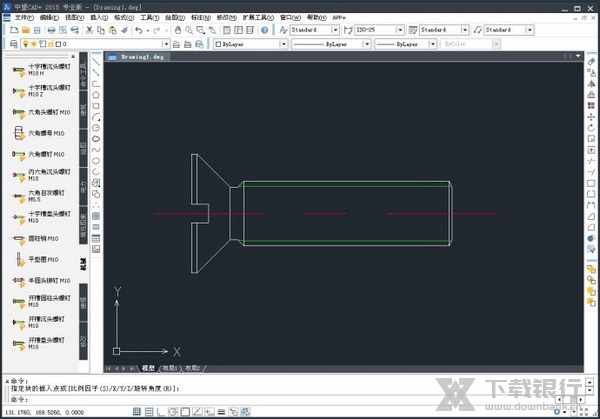Open the 编辑(E) menu
The image size is (600, 419).
49,18
